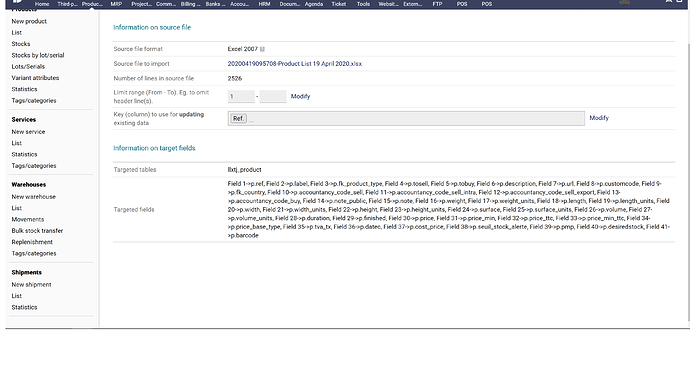Image resolution: width=690 pixels, height=388 pixels.
Task: Click the Shipments section header
Action: 26,273
